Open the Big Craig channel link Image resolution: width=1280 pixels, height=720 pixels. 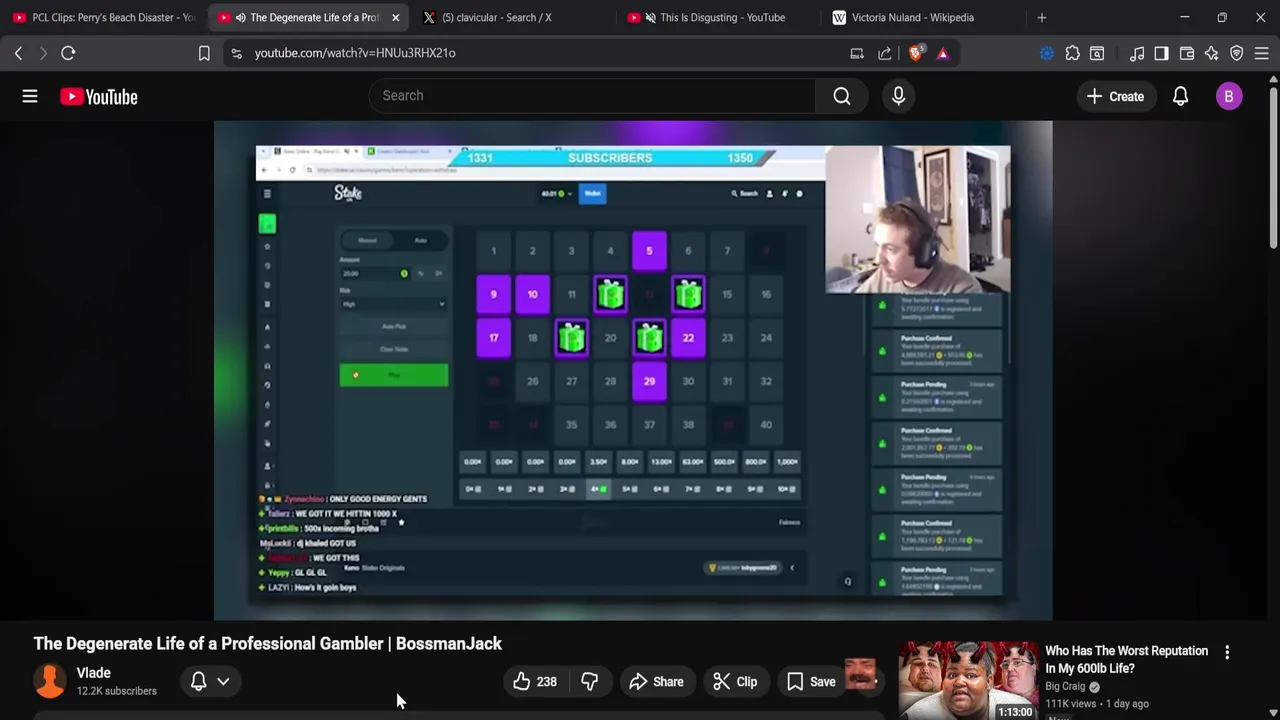pyautogui.click(x=1065, y=686)
